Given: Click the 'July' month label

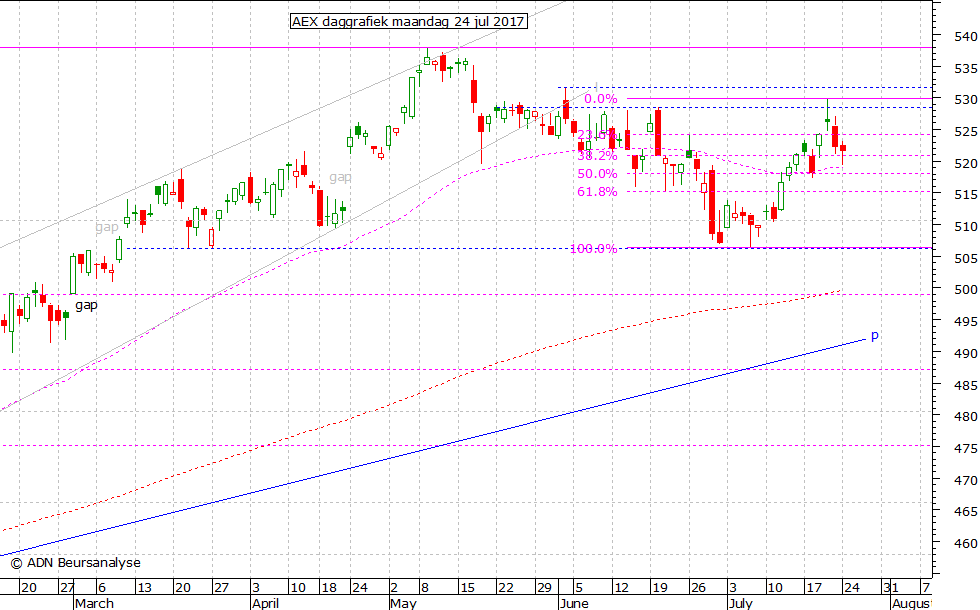Looking at the screenshot, I should [x=741, y=603].
